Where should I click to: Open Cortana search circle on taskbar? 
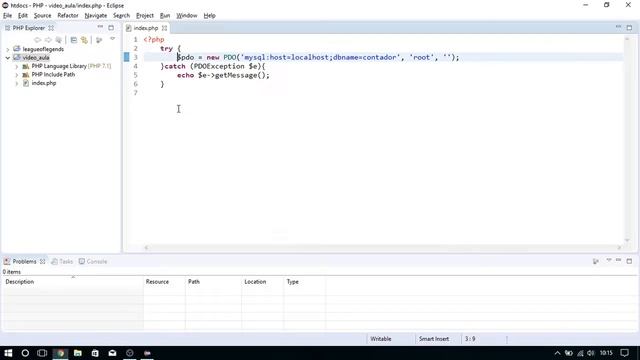coord(25,353)
